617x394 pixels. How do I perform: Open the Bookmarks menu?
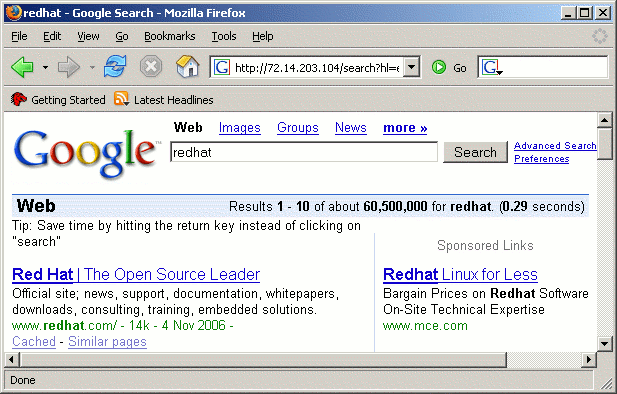click(170, 36)
